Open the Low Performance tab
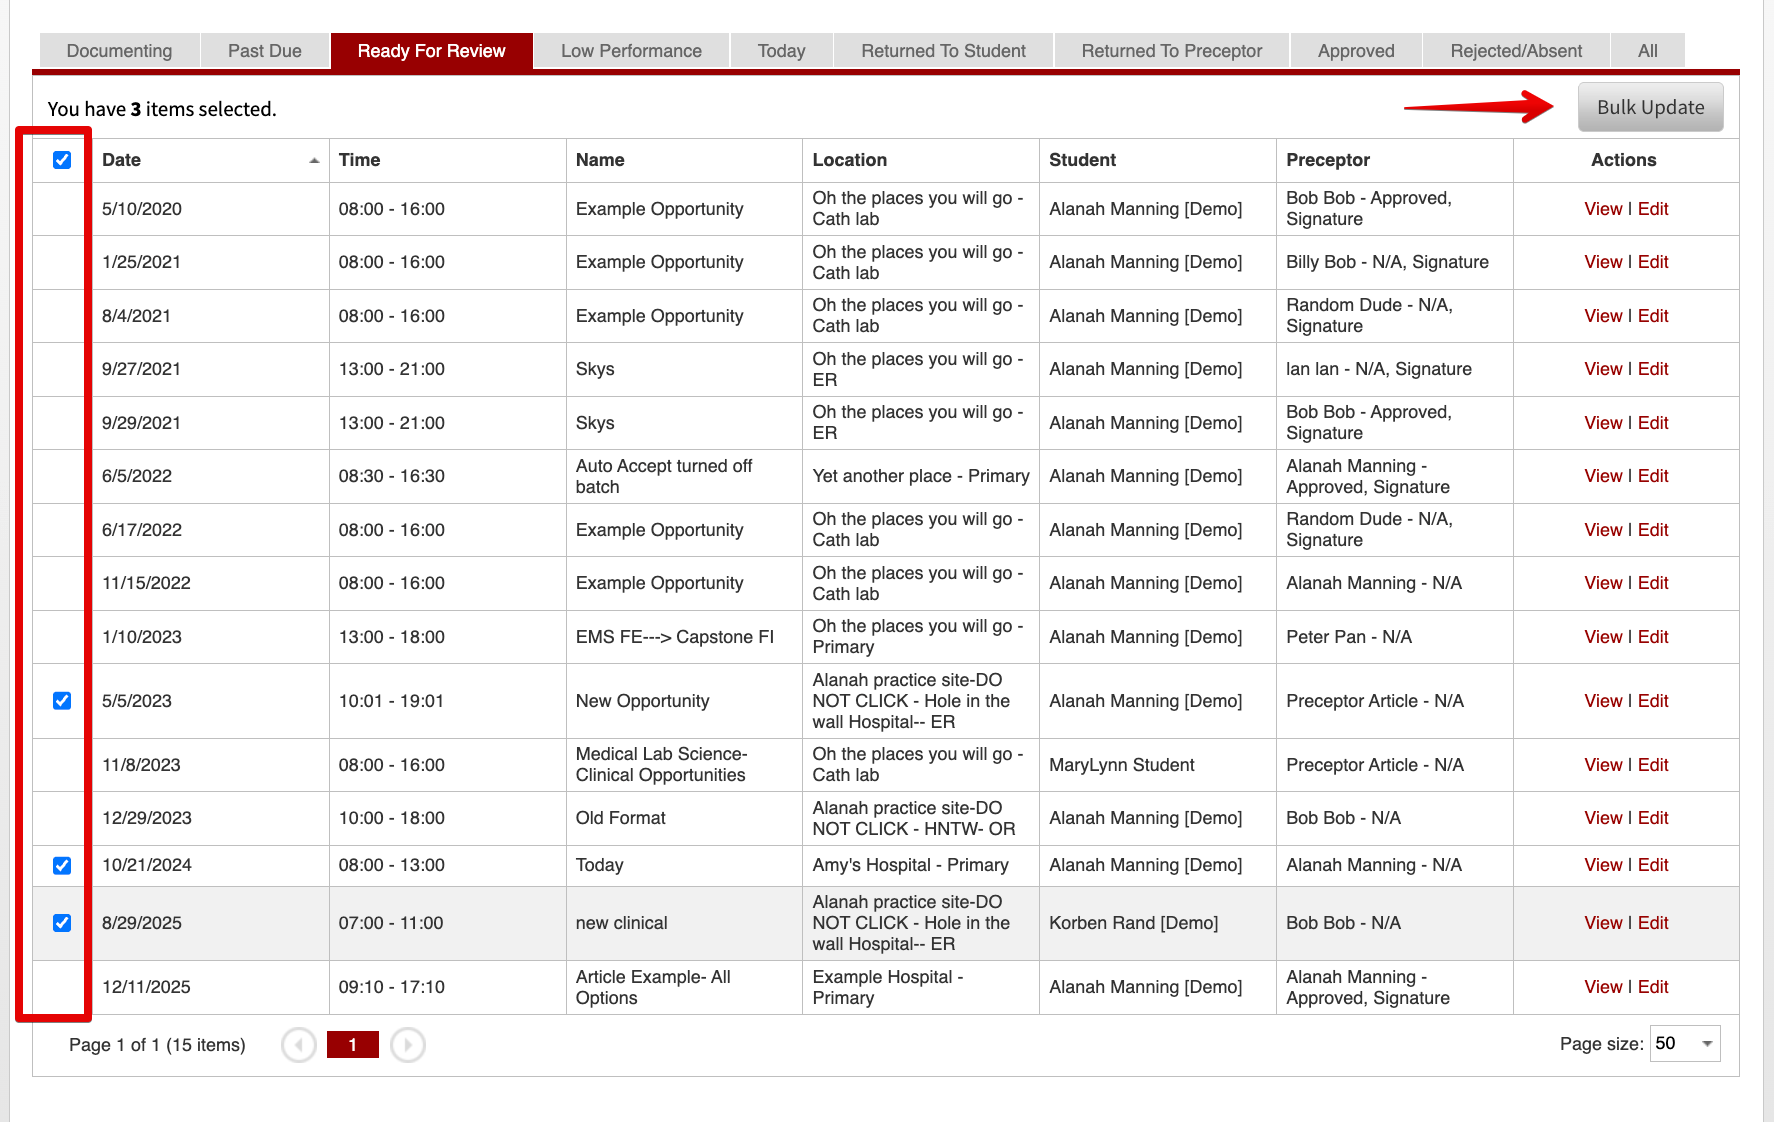Viewport: 1774px width, 1122px height. click(x=631, y=51)
